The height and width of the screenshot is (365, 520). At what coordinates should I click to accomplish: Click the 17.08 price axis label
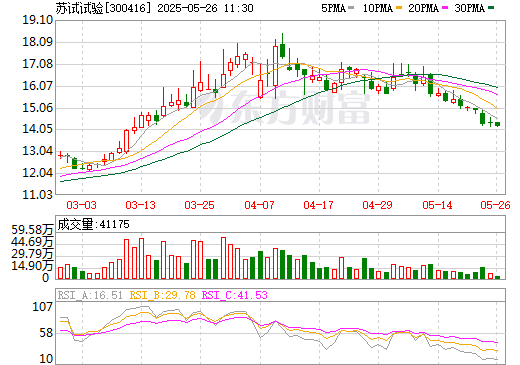[x=37, y=64]
